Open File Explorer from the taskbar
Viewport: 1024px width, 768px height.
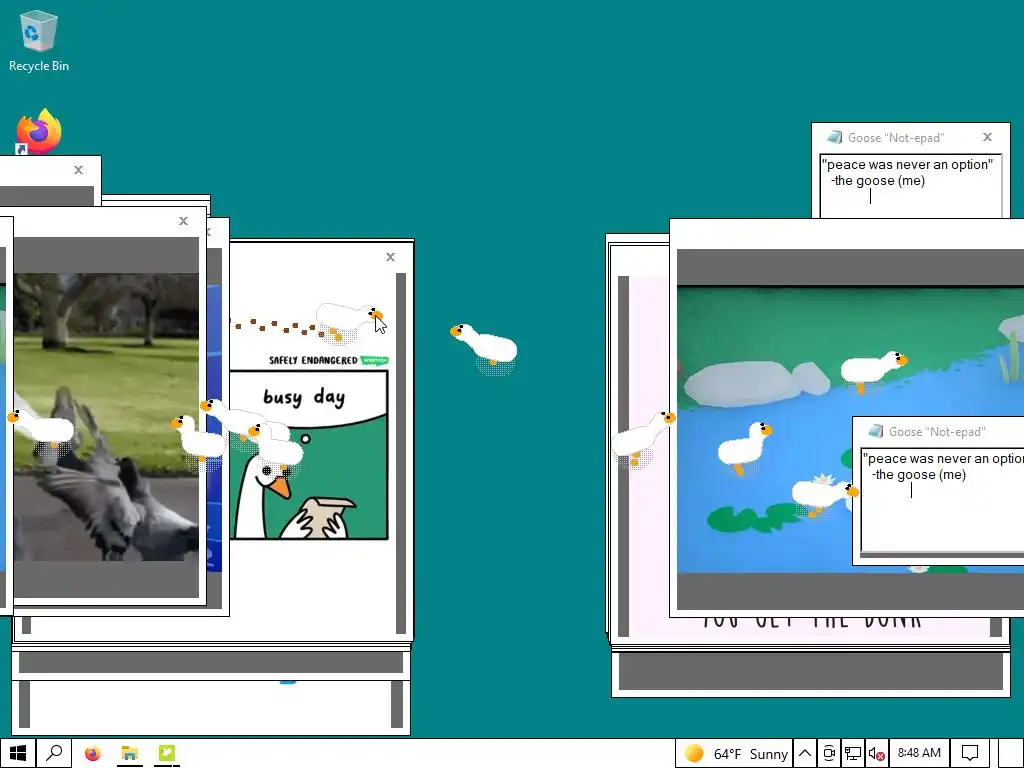[129, 754]
